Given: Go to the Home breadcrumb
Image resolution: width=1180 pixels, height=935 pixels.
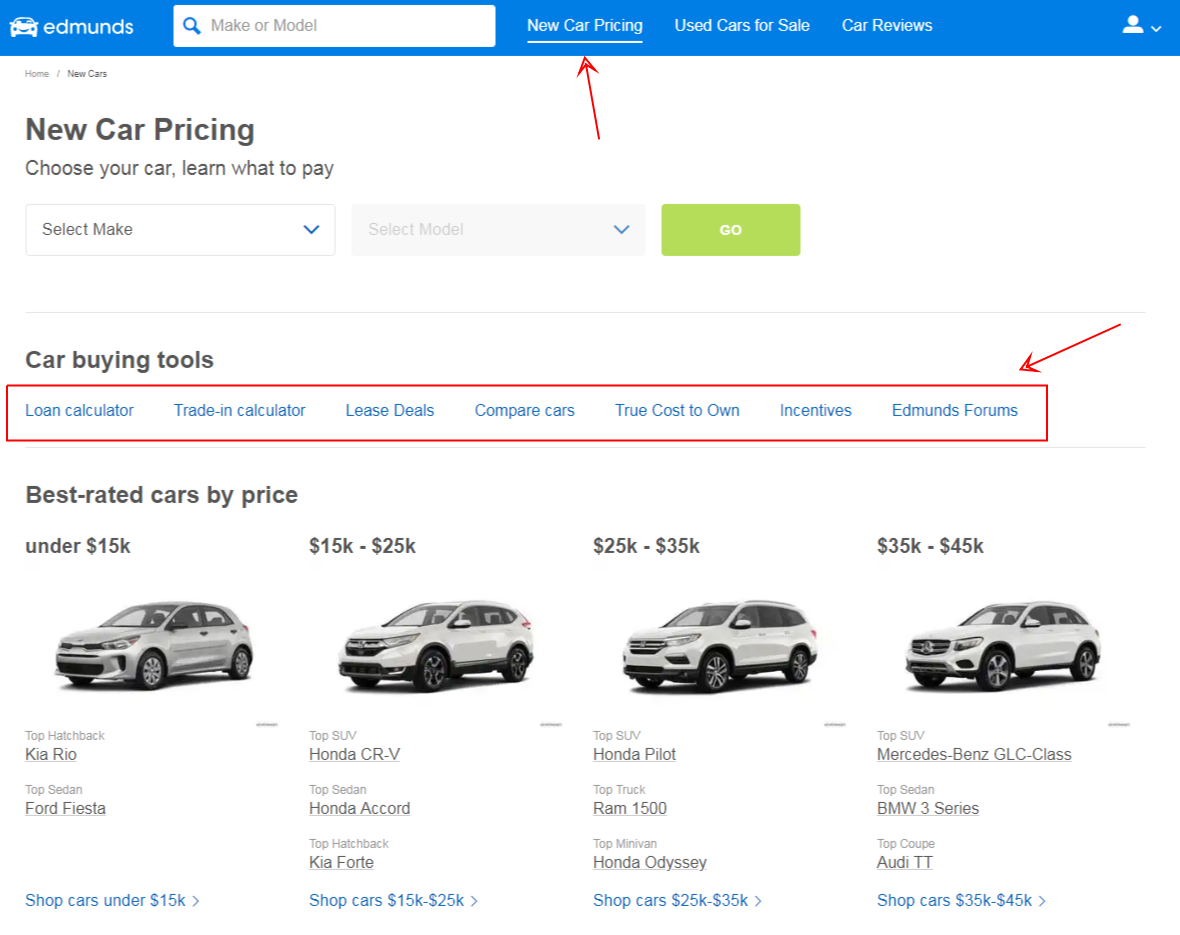Looking at the screenshot, I should 37,74.
